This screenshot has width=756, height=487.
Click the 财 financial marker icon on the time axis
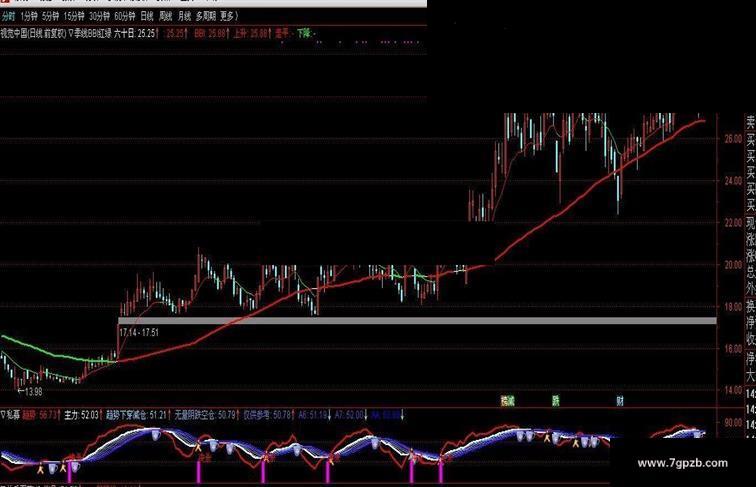[x=620, y=400]
